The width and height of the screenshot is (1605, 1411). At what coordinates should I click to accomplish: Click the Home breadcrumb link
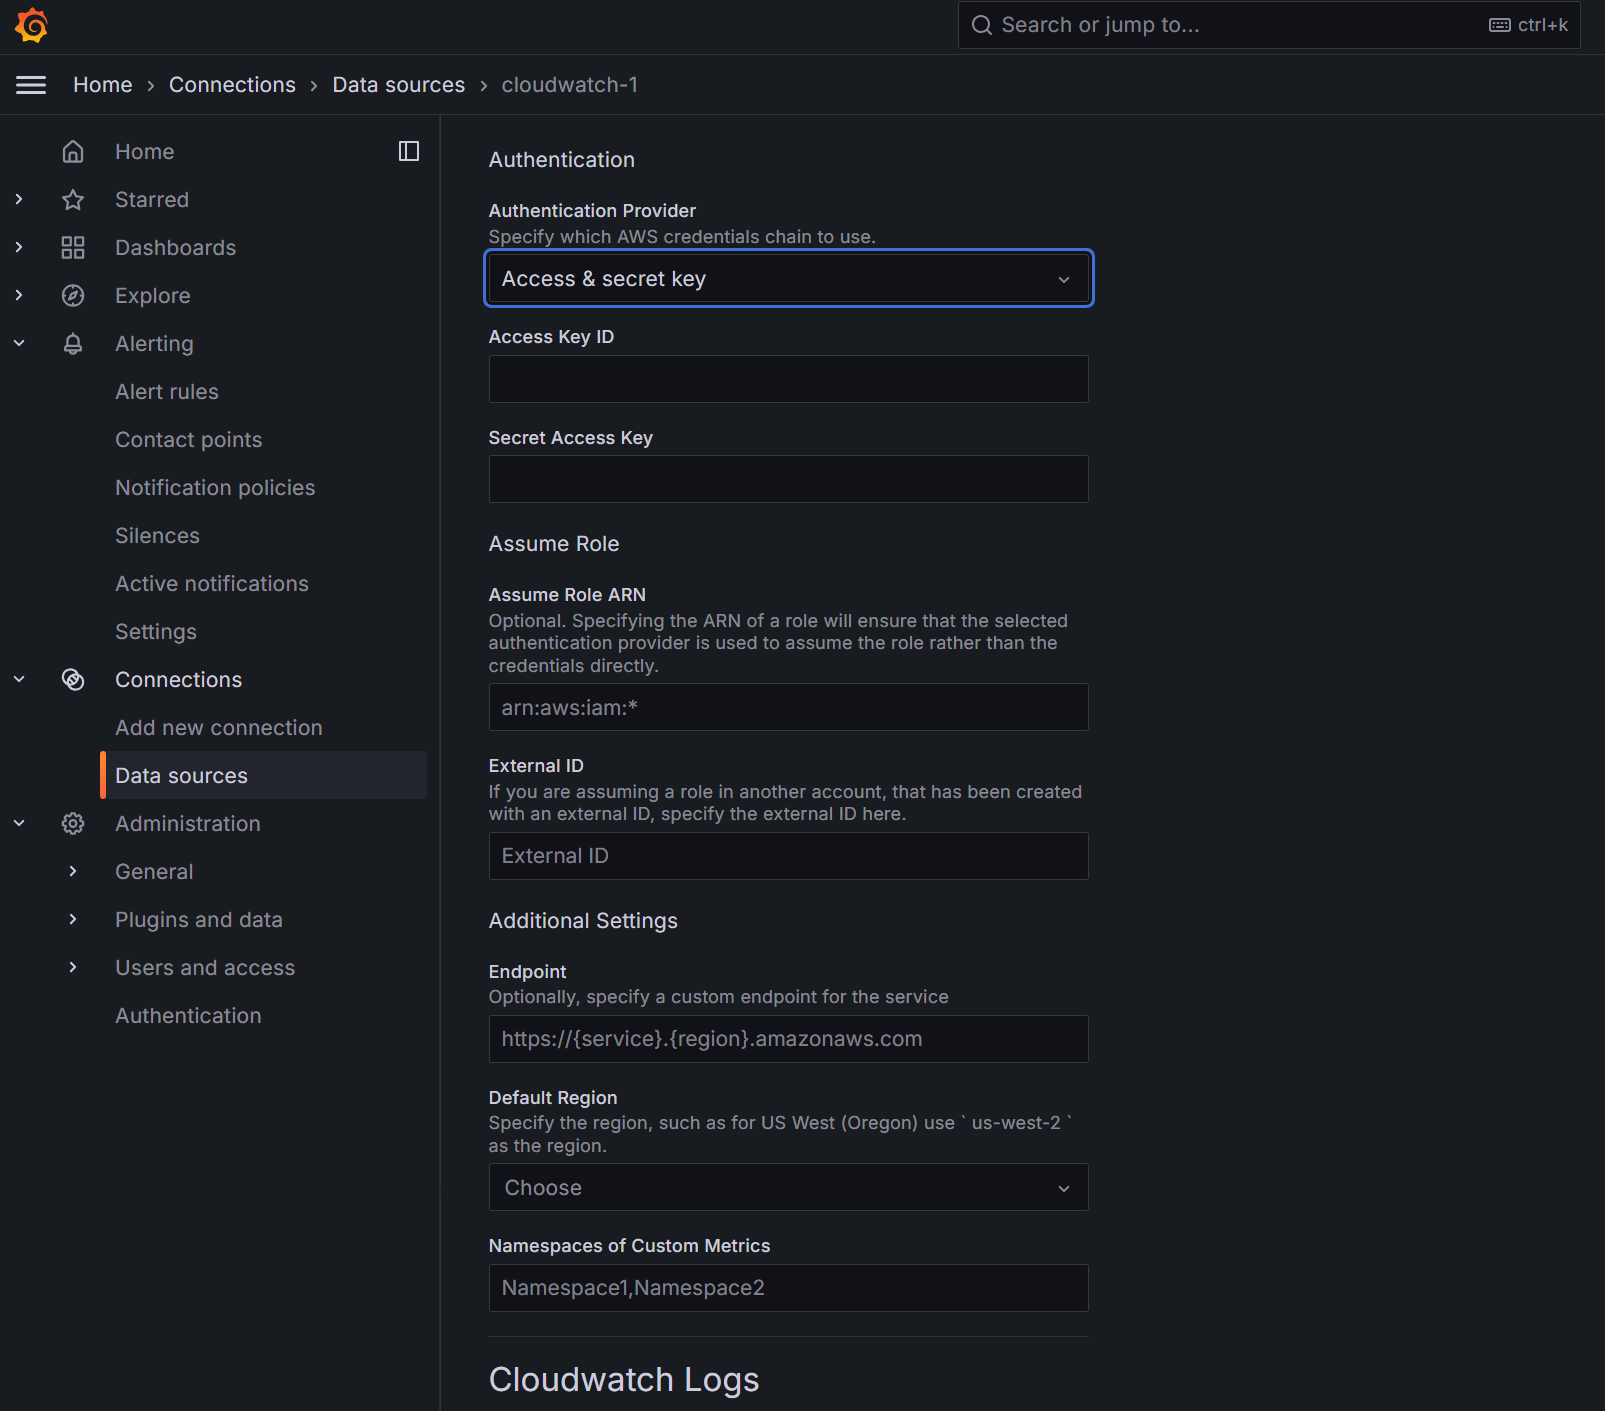(x=102, y=85)
